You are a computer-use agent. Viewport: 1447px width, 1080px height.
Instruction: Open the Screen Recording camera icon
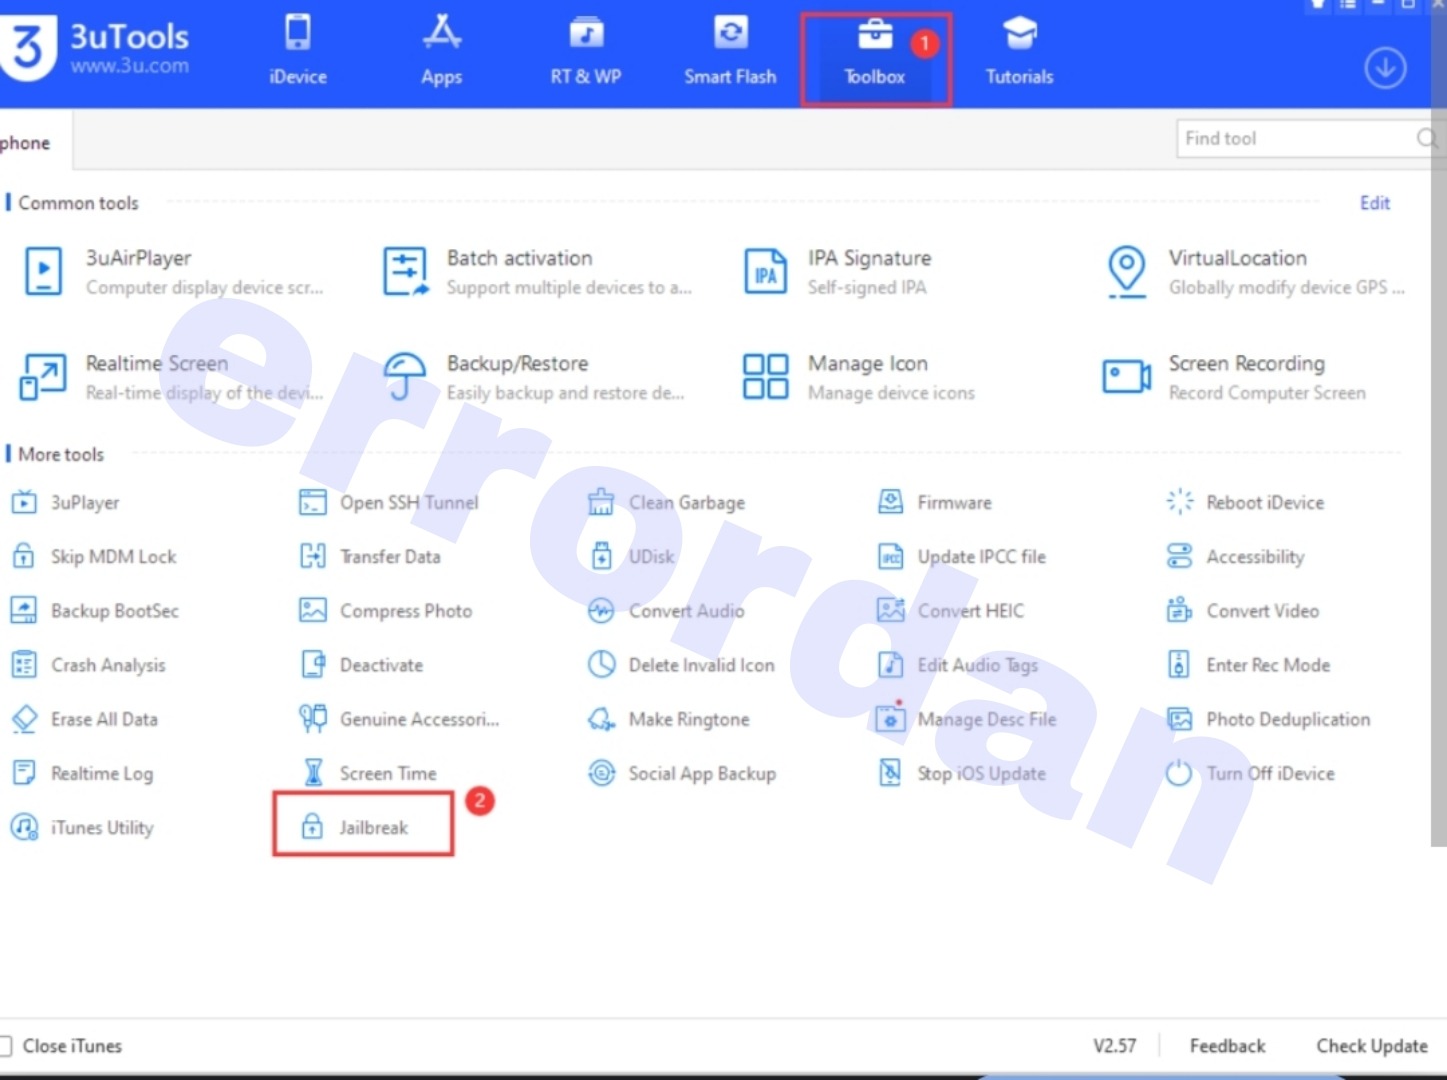tap(1127, 377)
